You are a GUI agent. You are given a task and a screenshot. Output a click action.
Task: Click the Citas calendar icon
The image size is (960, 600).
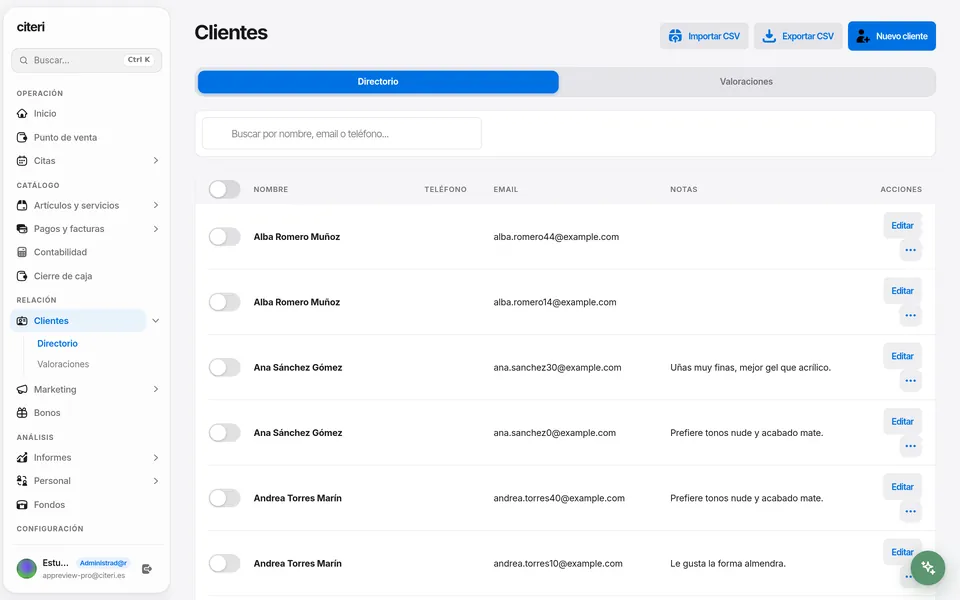(22, 160)
